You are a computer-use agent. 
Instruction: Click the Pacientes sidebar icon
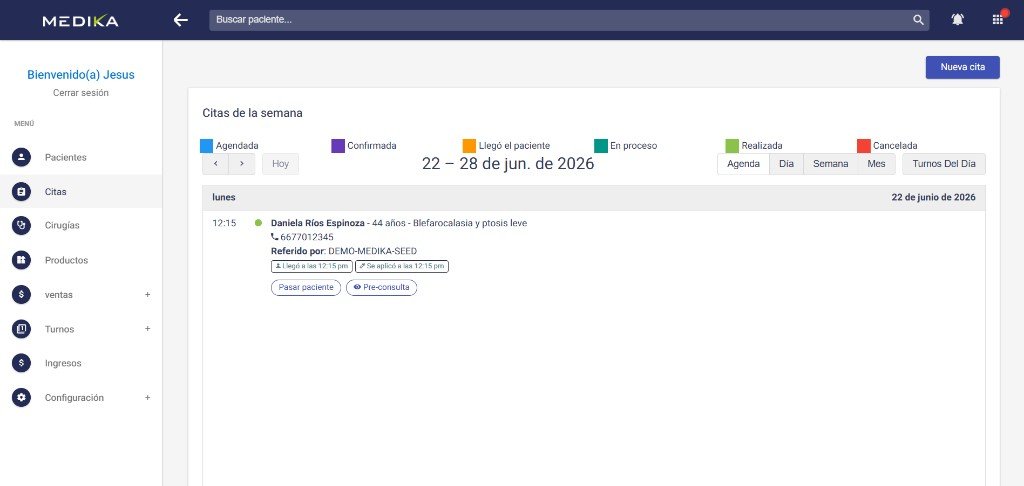pos(22,157)
